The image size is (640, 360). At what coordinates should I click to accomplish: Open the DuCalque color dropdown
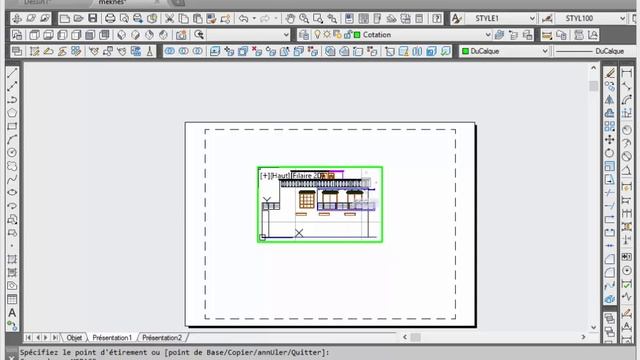(x=544, y=51)
